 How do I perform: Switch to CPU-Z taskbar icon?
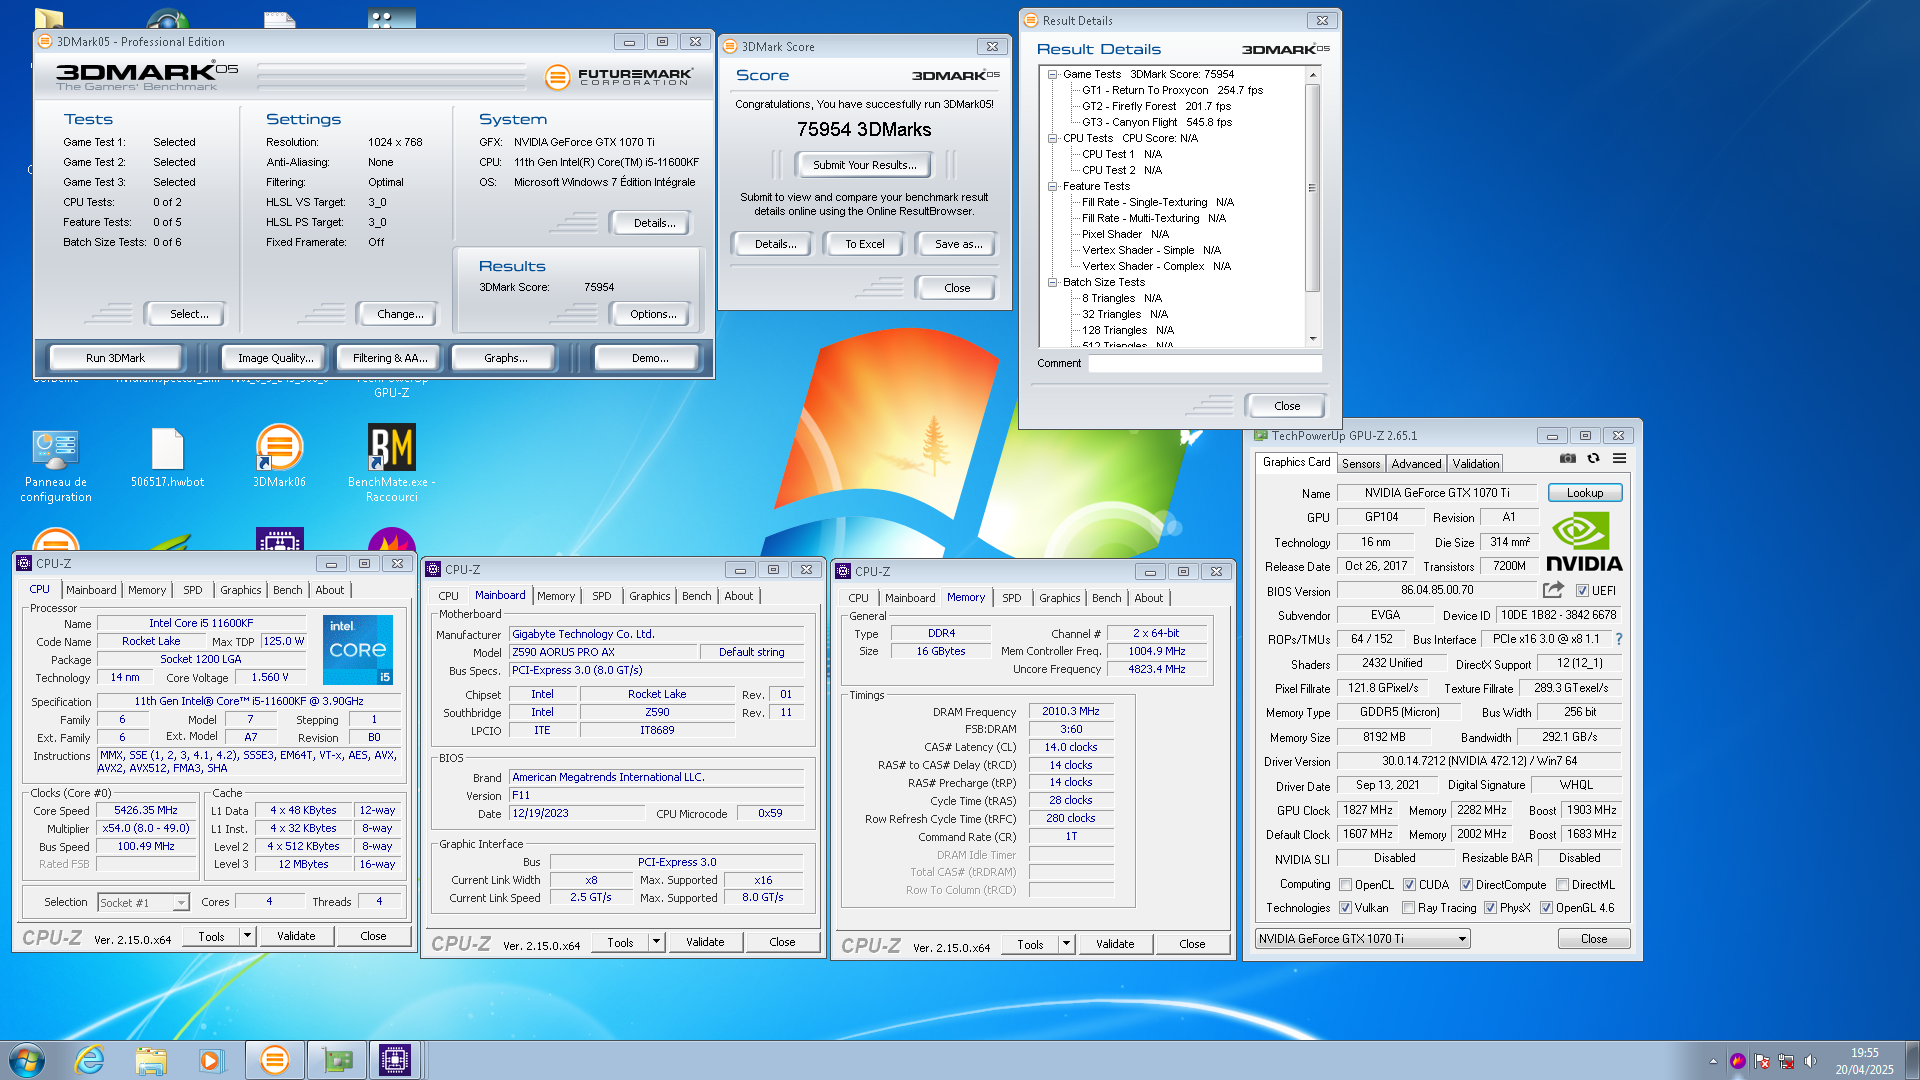click(395, 1060)
